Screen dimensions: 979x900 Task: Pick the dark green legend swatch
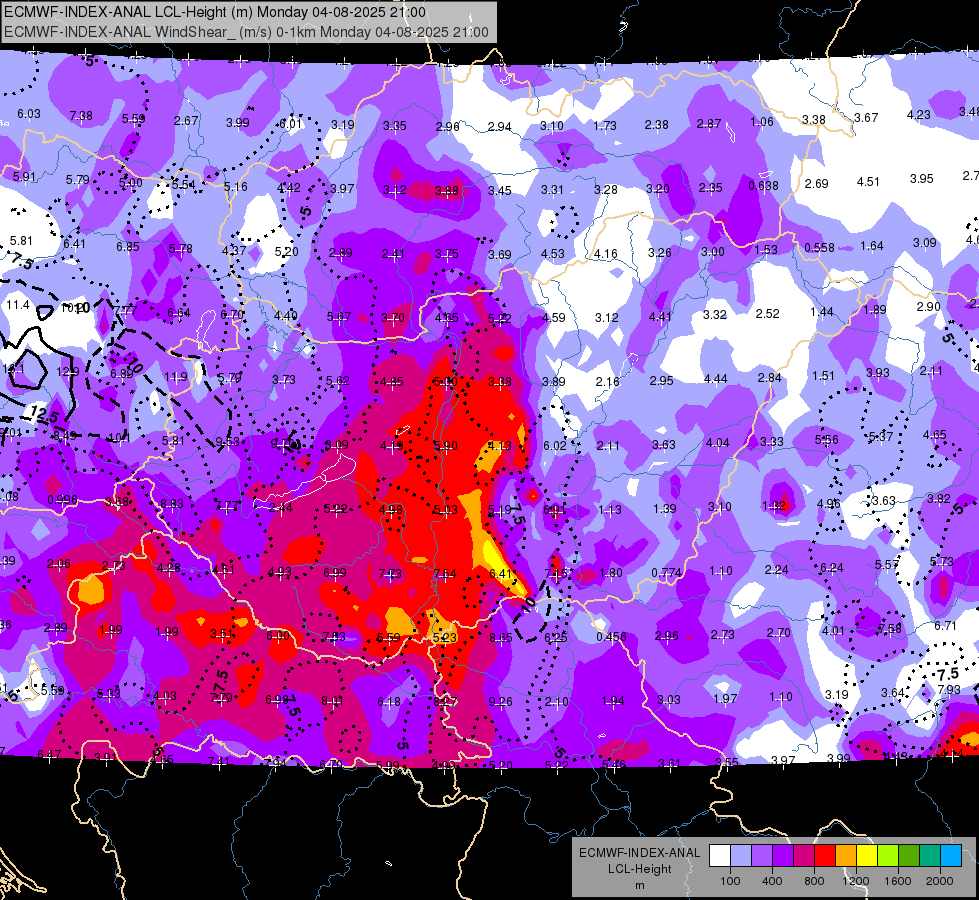point(908,856)
